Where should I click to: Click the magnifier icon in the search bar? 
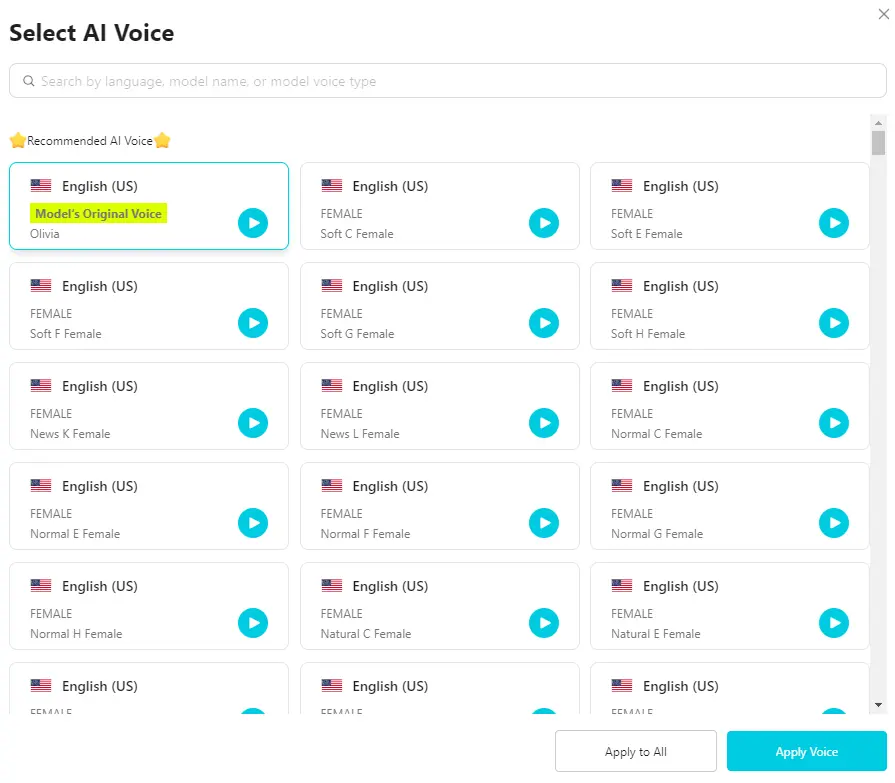[x=28, y=81]
